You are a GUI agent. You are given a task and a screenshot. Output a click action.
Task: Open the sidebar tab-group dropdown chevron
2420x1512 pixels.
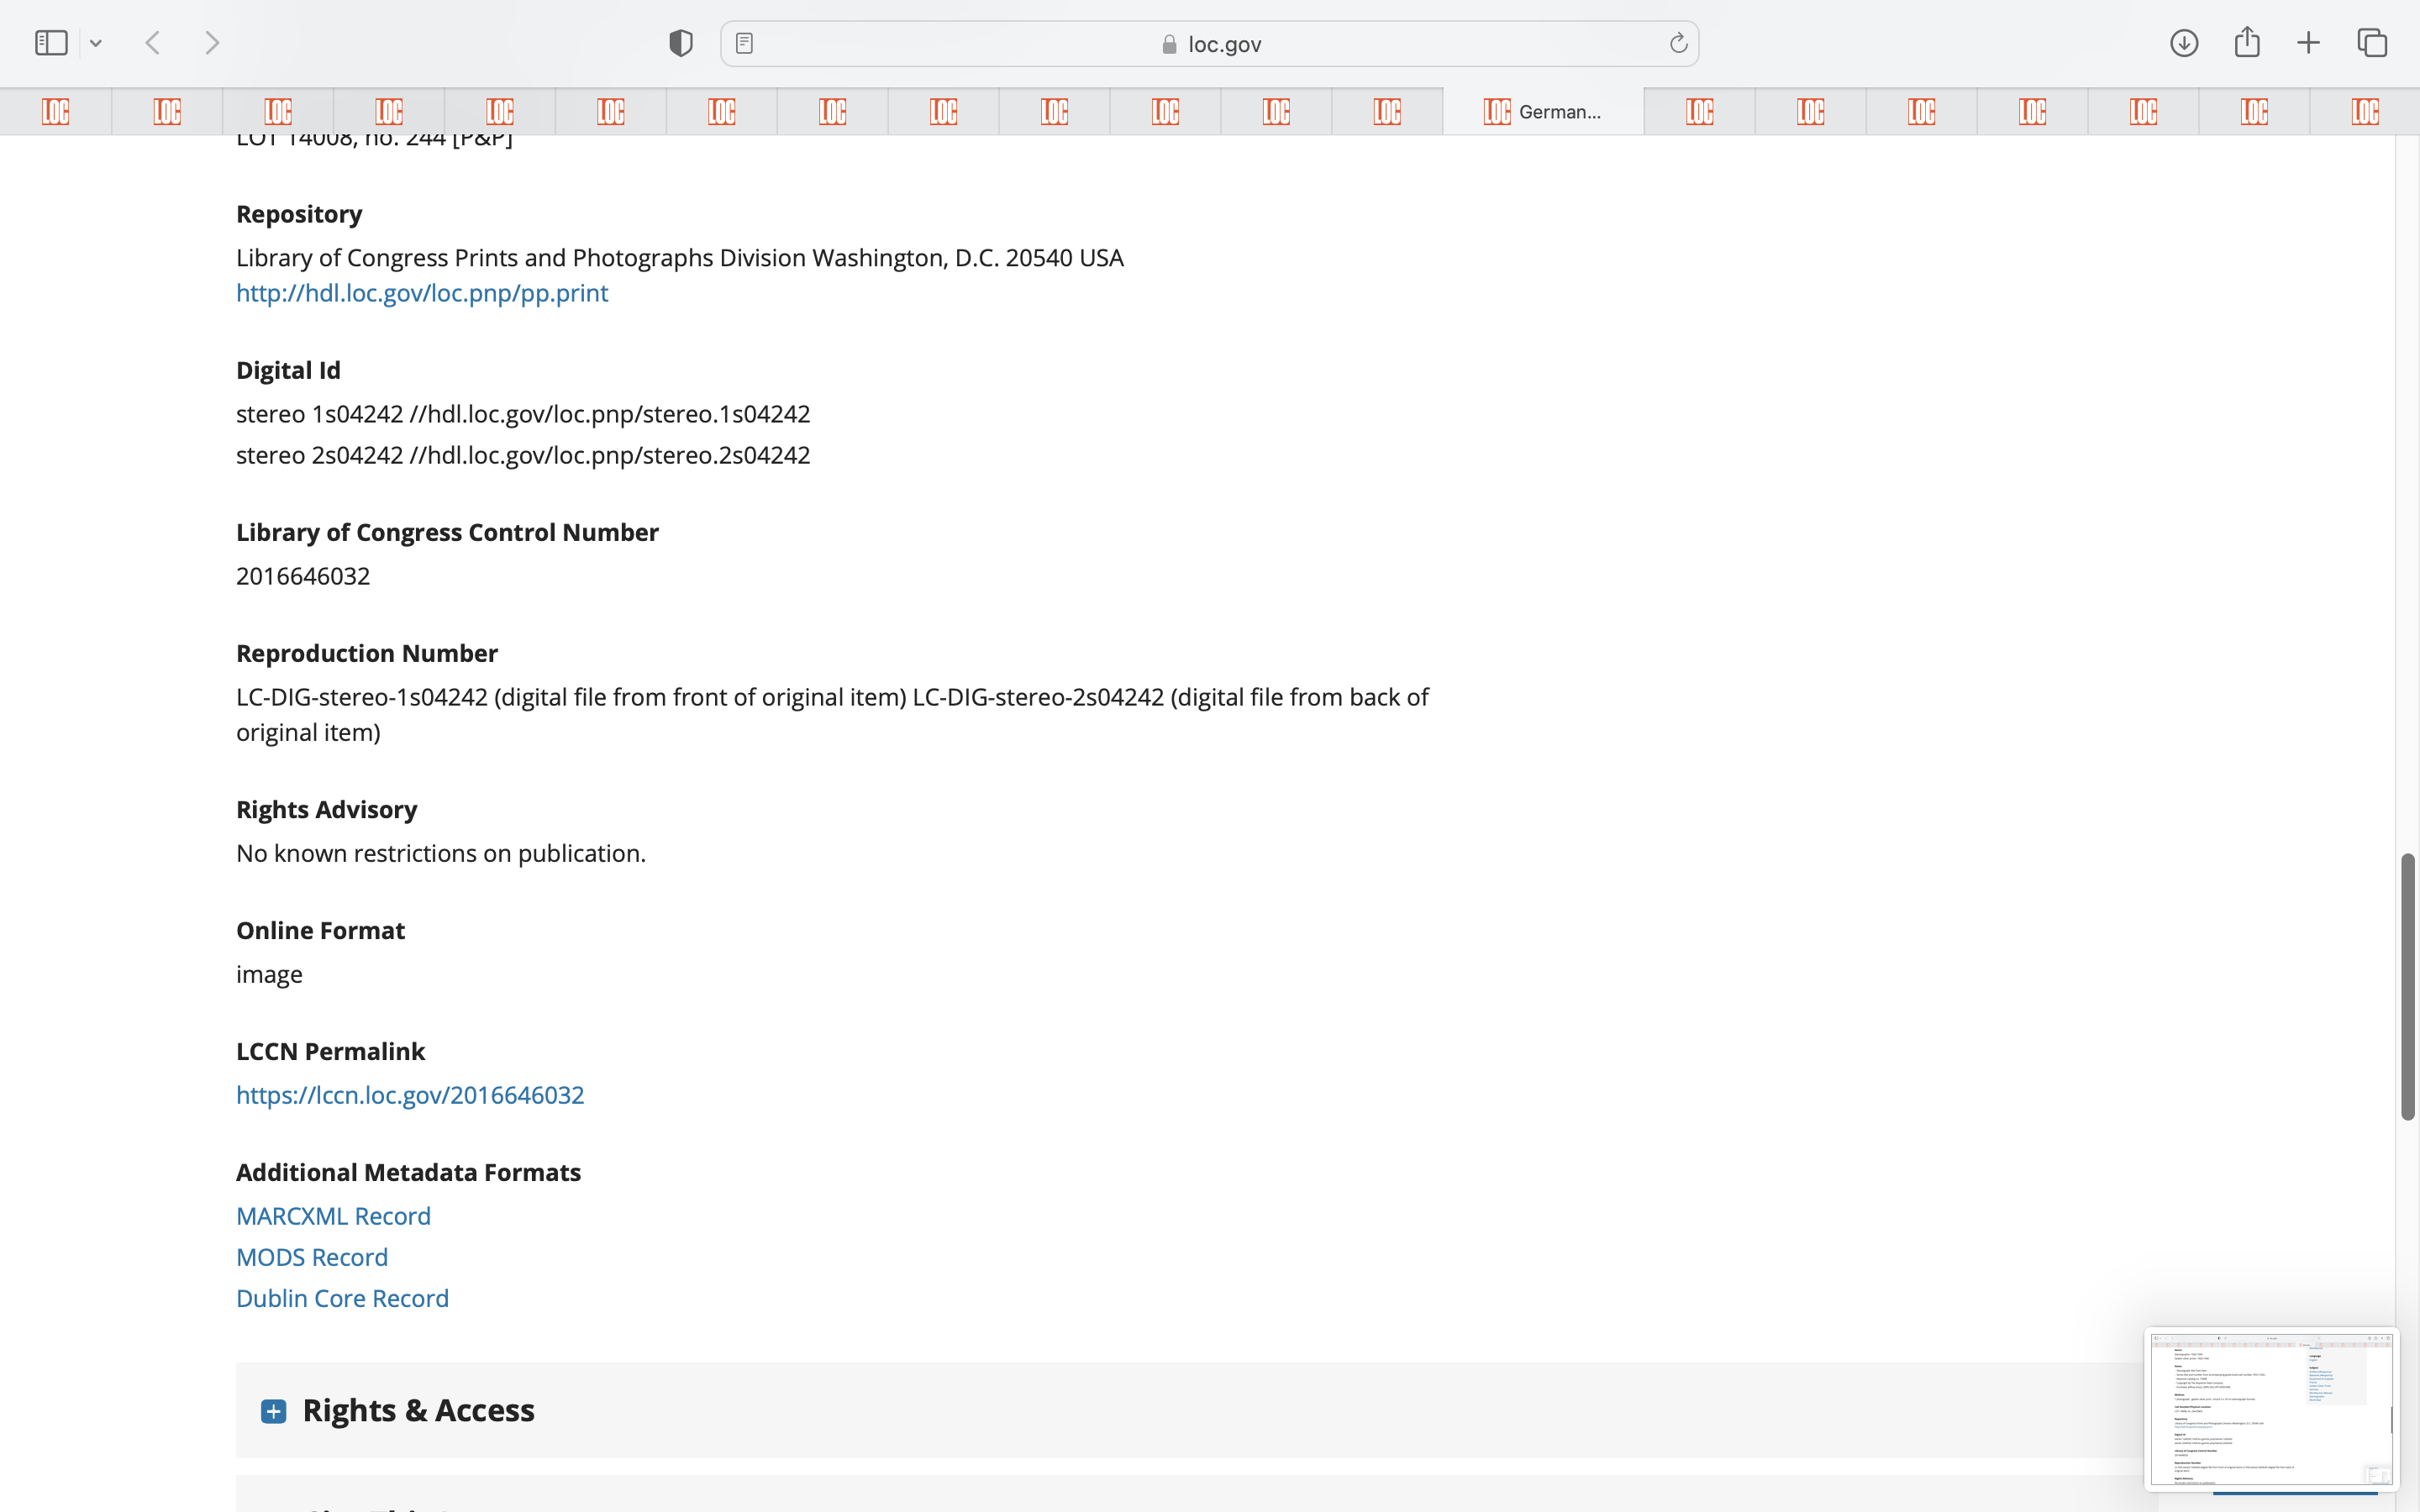[96, 43]
